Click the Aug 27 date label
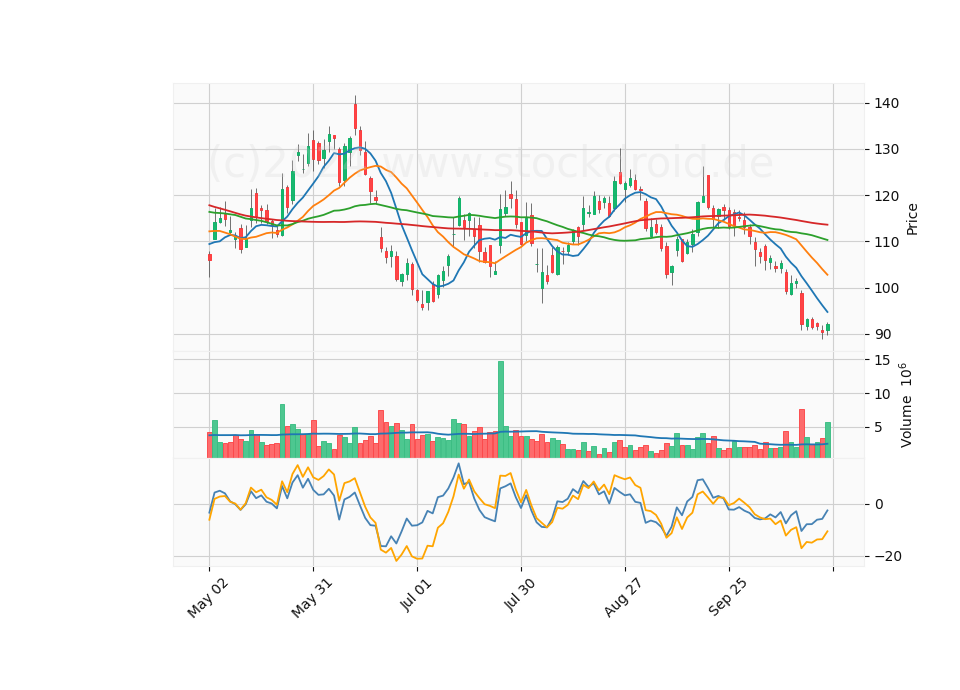The width and height of the screenshot is (960, 690). coord(623,598)
